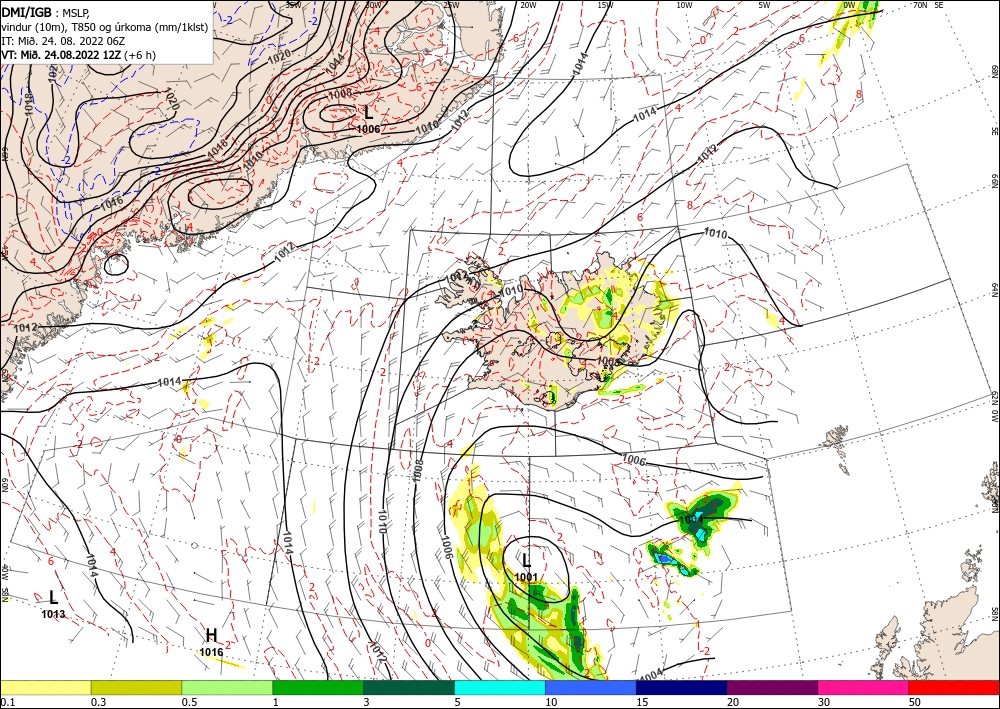Pick the blue 10–15 legend swatch

click(591, 687)
